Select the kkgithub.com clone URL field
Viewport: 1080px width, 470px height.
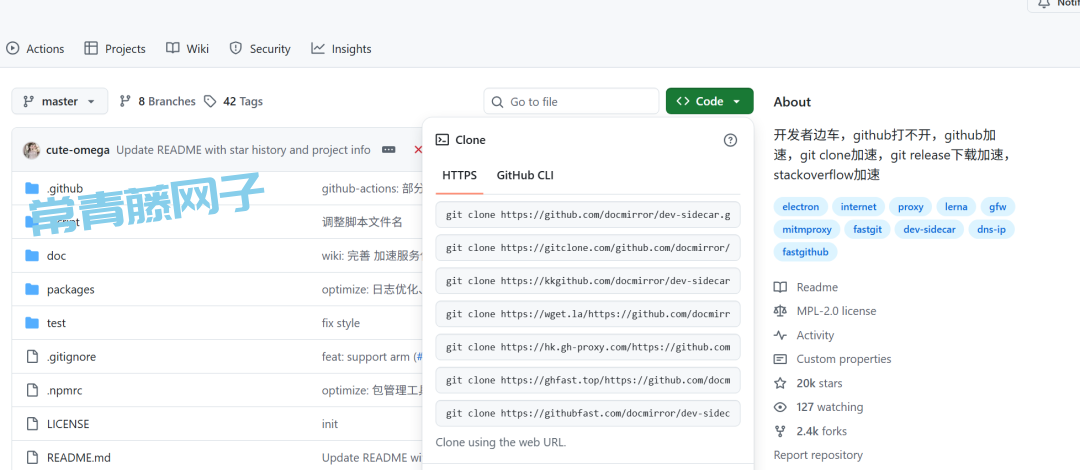tap(588, 280)
